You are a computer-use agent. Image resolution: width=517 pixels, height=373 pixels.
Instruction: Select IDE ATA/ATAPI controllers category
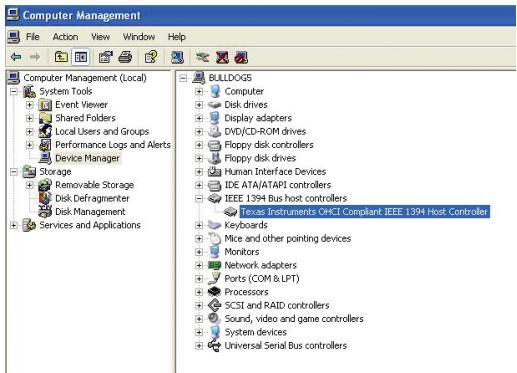278,185
